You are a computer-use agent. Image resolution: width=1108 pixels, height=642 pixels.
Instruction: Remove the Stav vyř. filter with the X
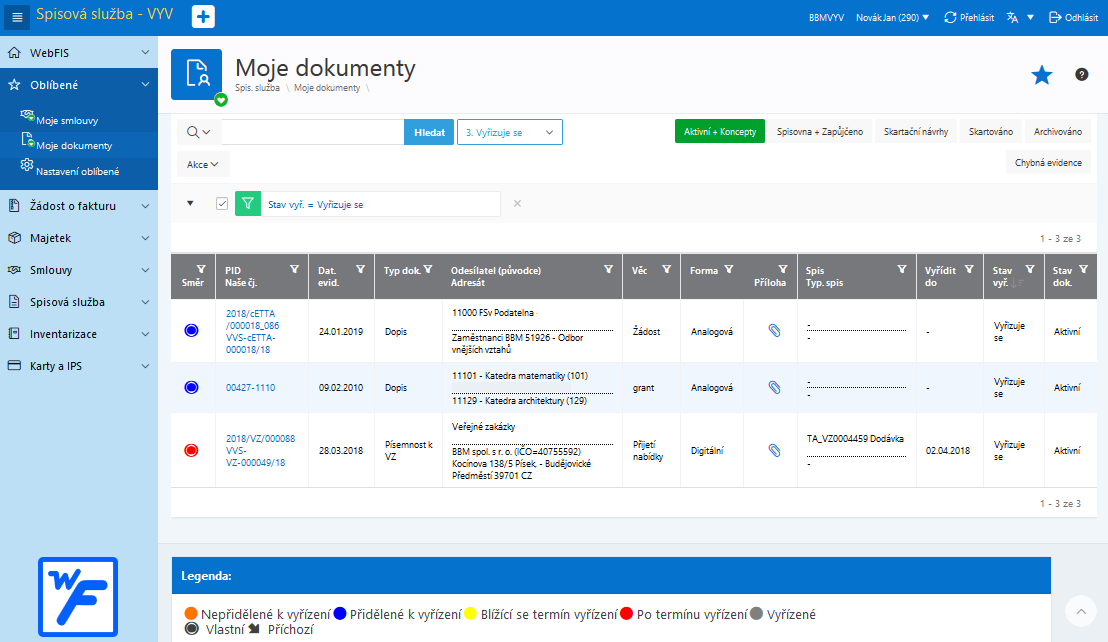coord(517,203)
